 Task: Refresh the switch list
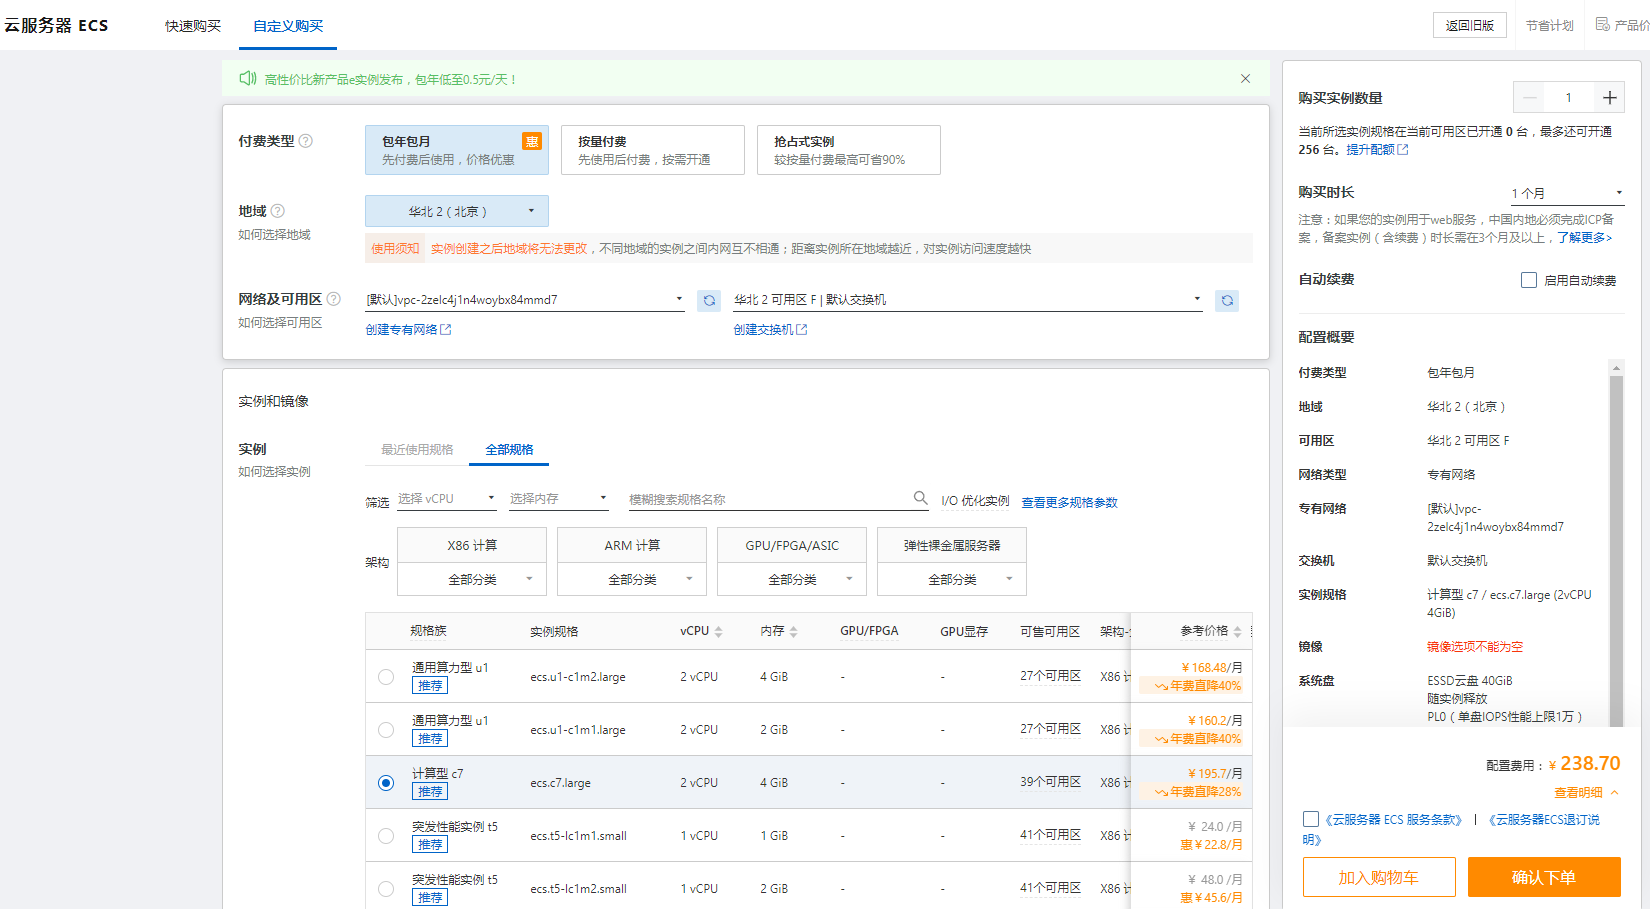pos(1227,300)
